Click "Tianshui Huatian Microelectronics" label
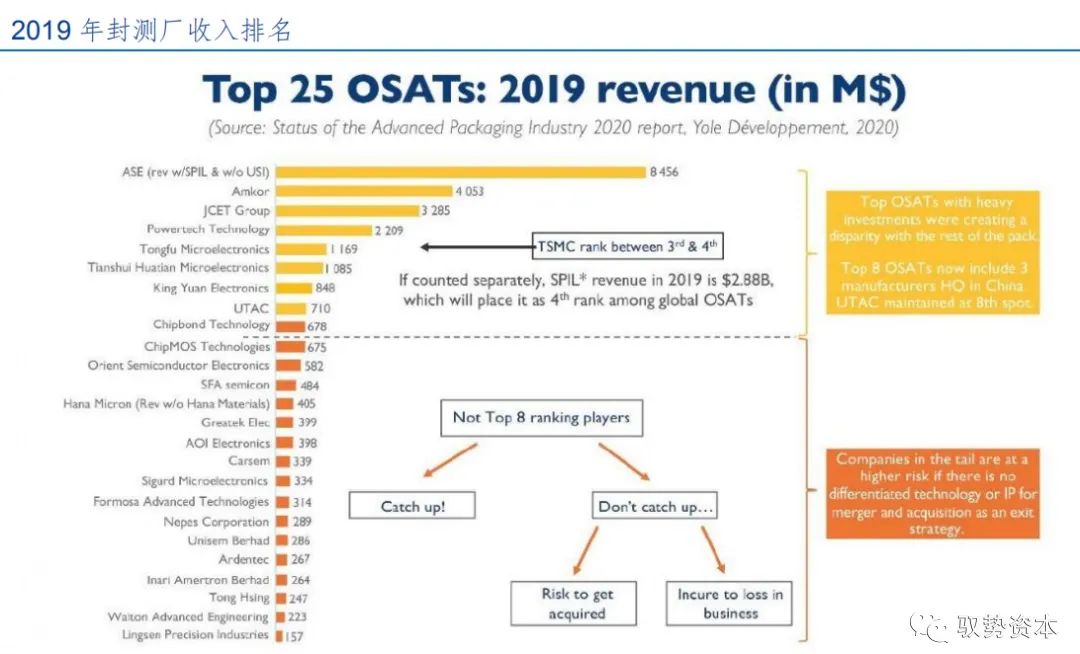 click(178, 267)
